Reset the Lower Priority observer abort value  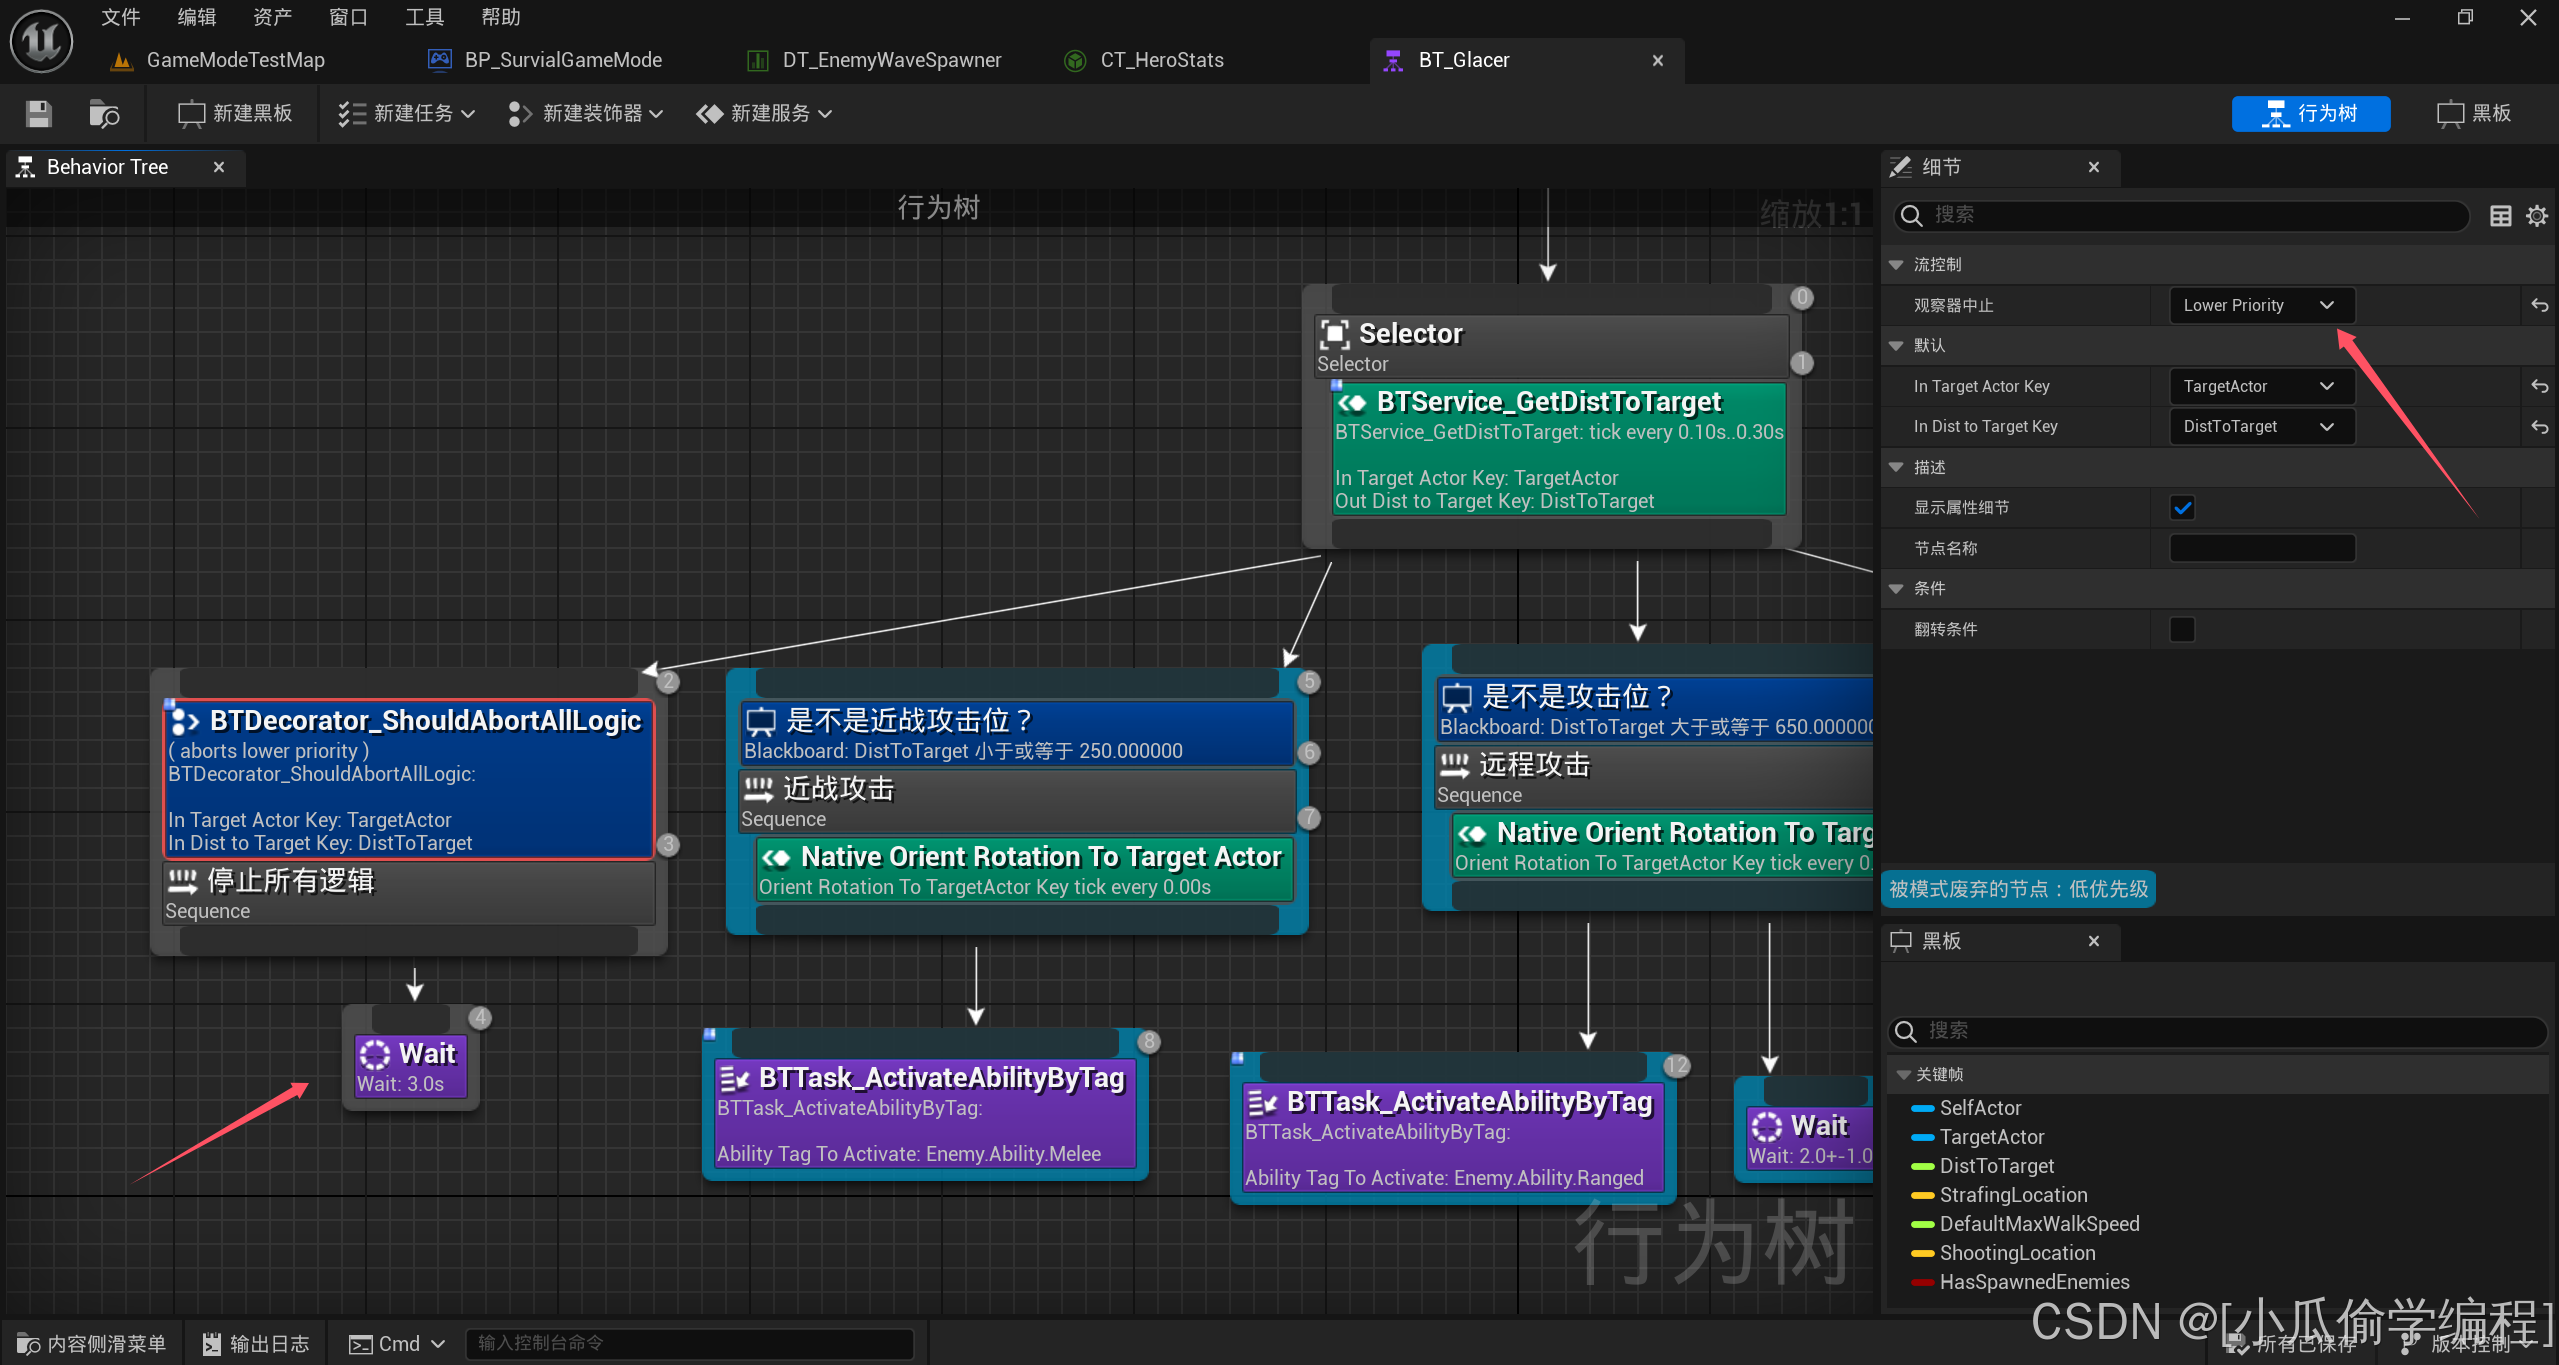(x=2539, y=306)
